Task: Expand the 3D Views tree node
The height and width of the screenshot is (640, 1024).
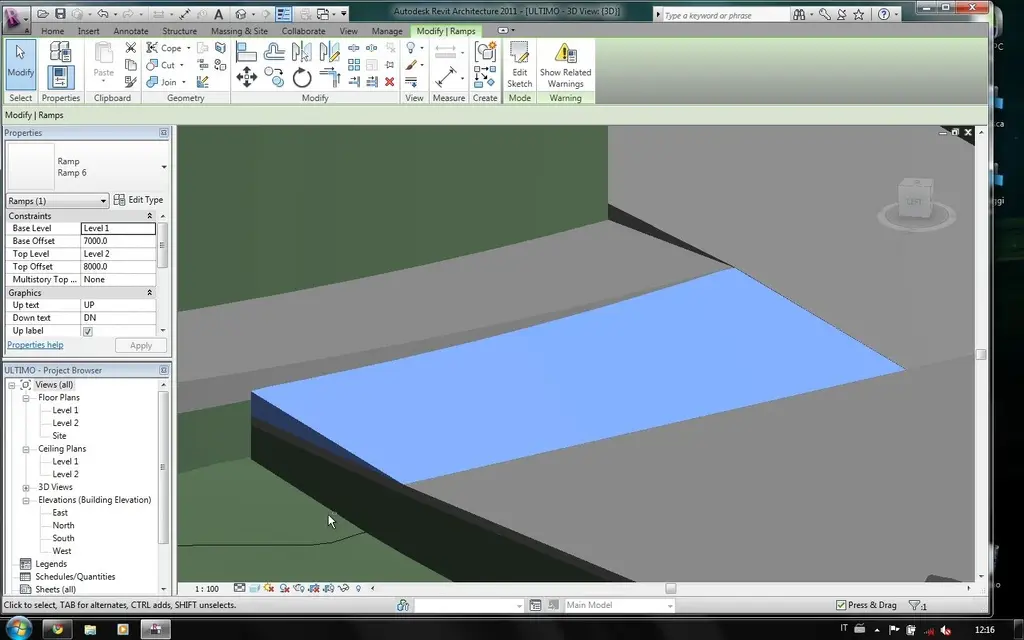Action: pos(26,487)
